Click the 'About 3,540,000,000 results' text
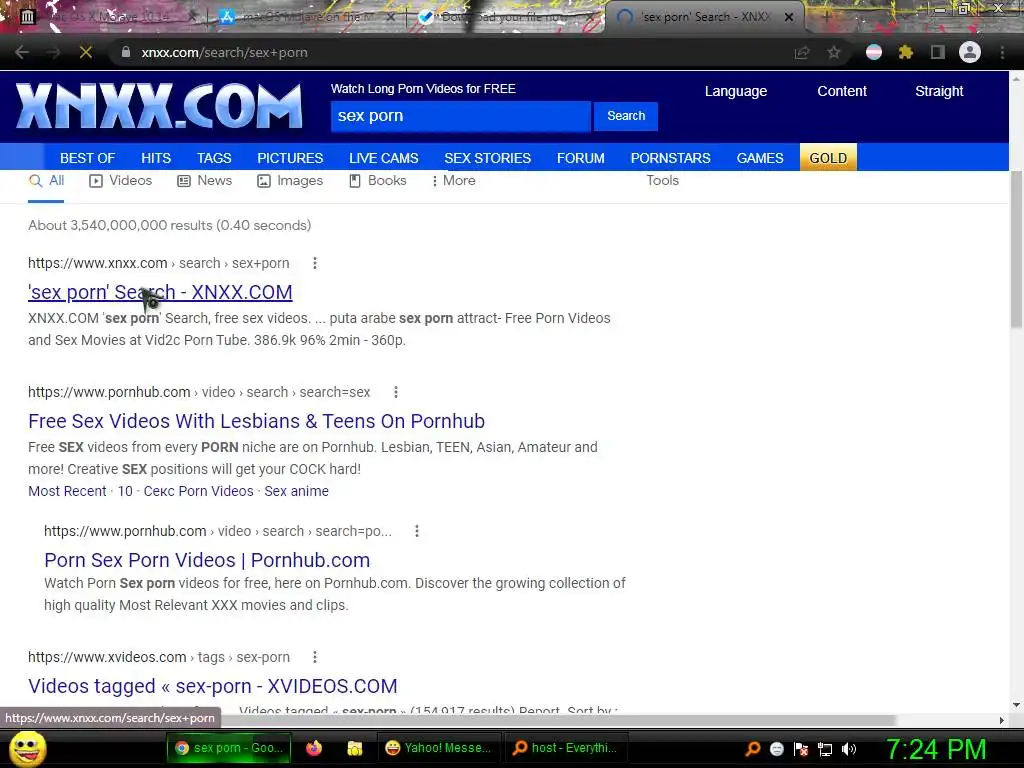The width and height of the screenshot is (1024, 768). [170, 225]
